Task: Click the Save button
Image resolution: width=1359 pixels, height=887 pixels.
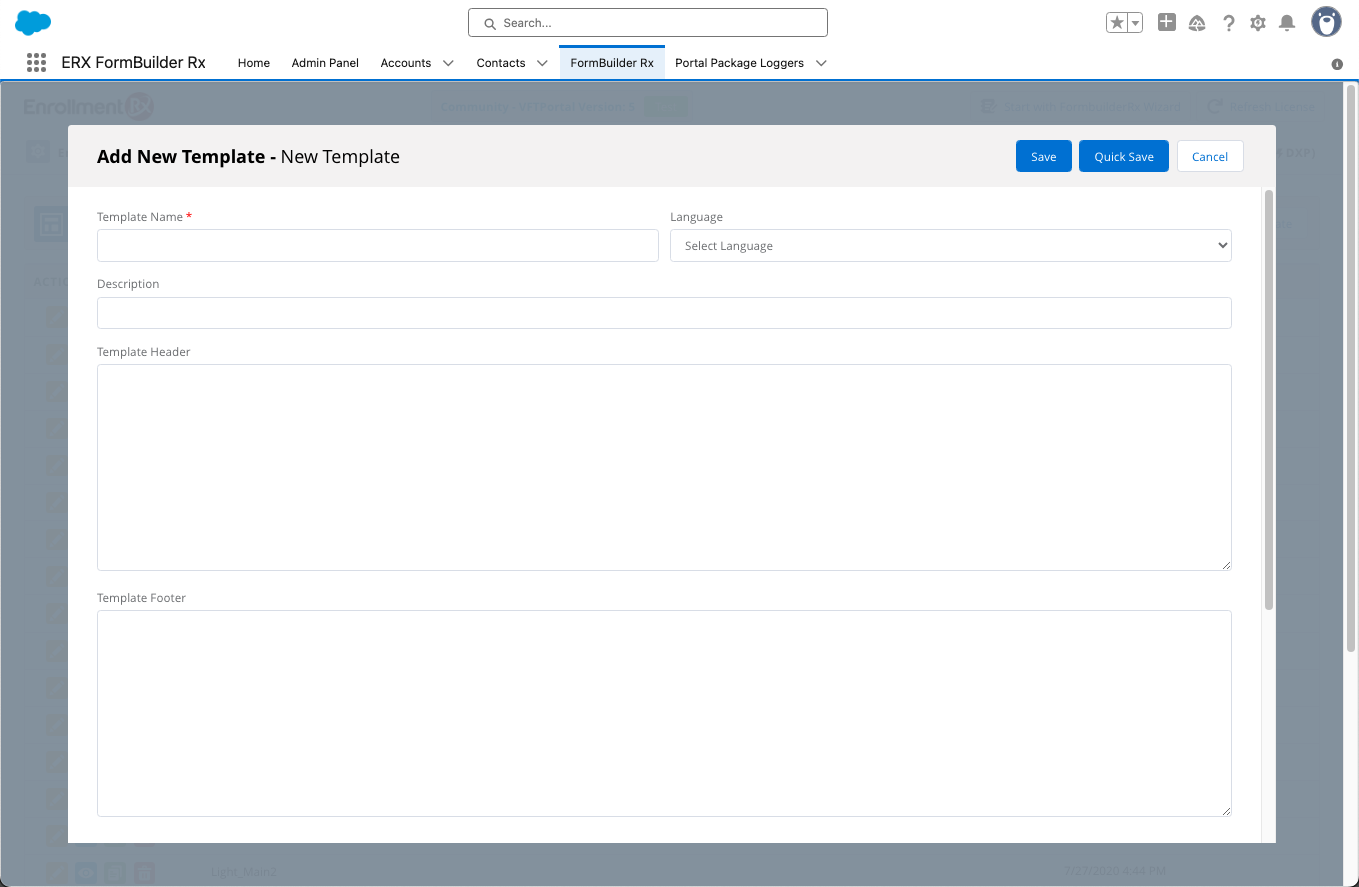Action: tap(1043, 157)
